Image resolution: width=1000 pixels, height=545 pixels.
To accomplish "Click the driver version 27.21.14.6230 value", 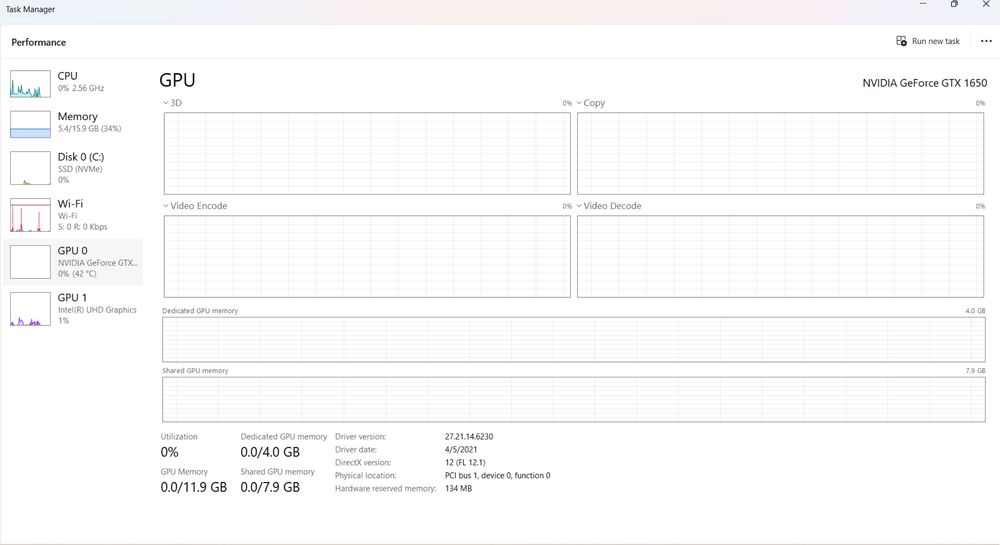I will click(x=469, y=437).
